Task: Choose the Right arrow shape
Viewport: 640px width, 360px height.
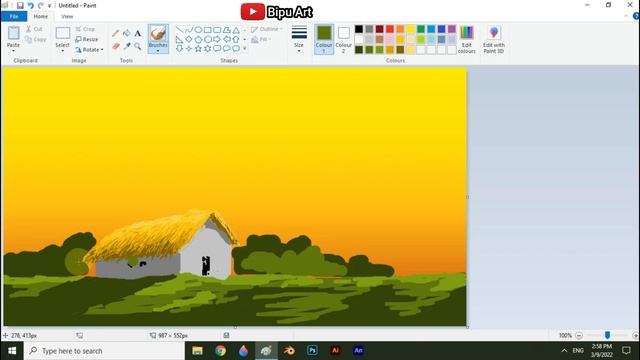Action: [x=217, y=40]
